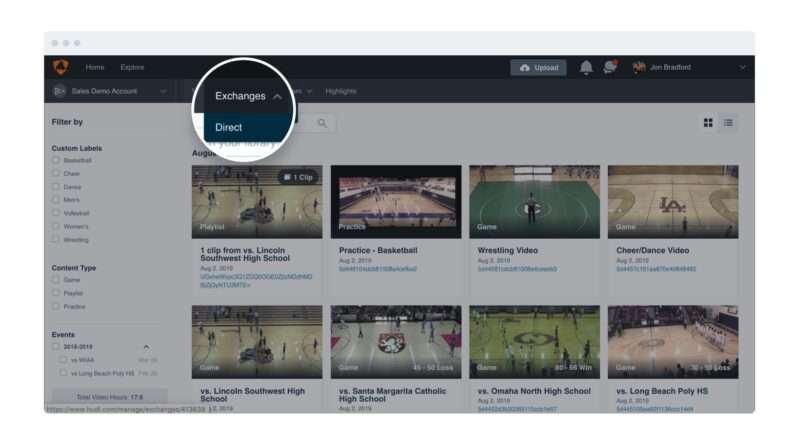Open the Highlights link
This screenshot has height=445, width=800.
[340, 91]
